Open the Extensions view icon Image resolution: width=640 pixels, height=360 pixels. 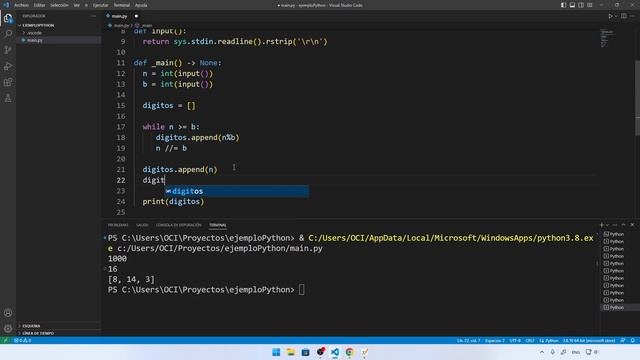click(8, 82)
